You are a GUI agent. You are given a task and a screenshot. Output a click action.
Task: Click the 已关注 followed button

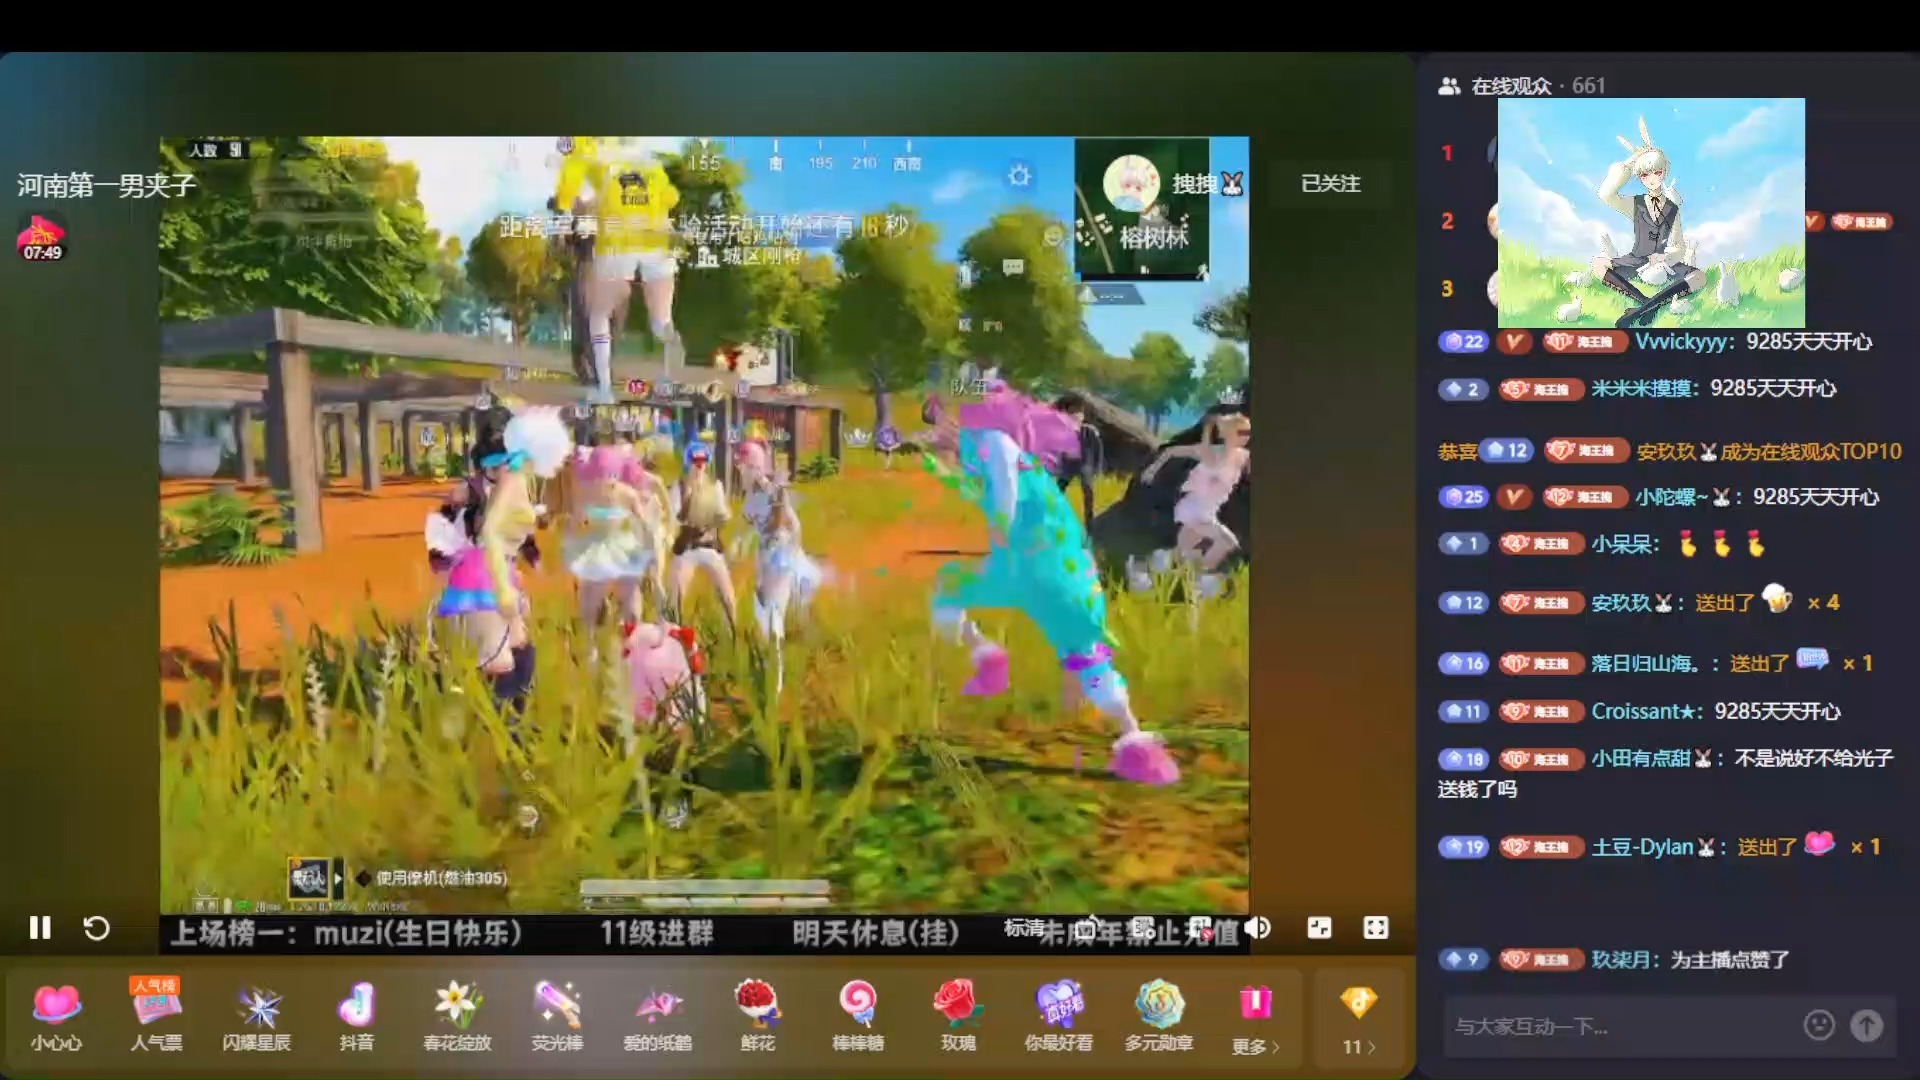click(x=1330, y=183)
